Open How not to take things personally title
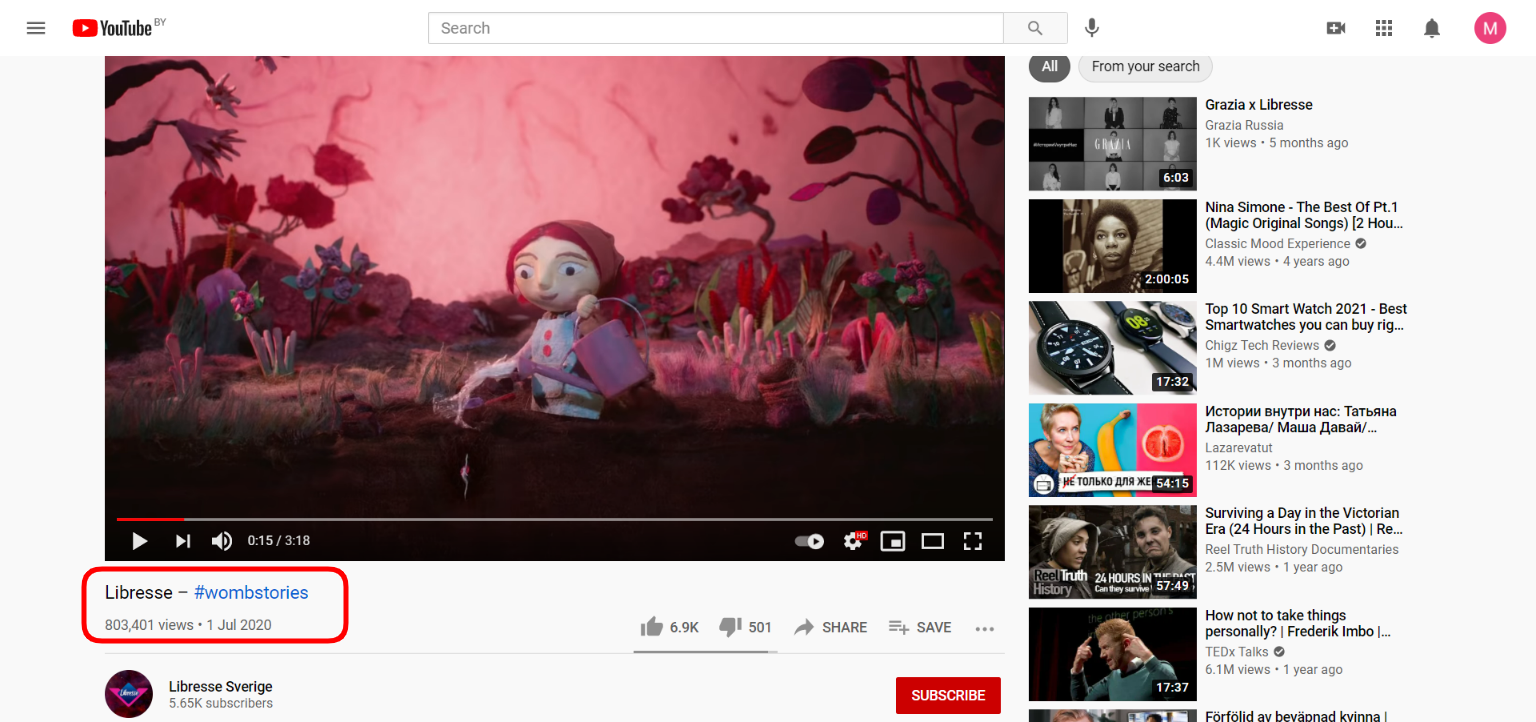1536x722 pixels. 1298,623
